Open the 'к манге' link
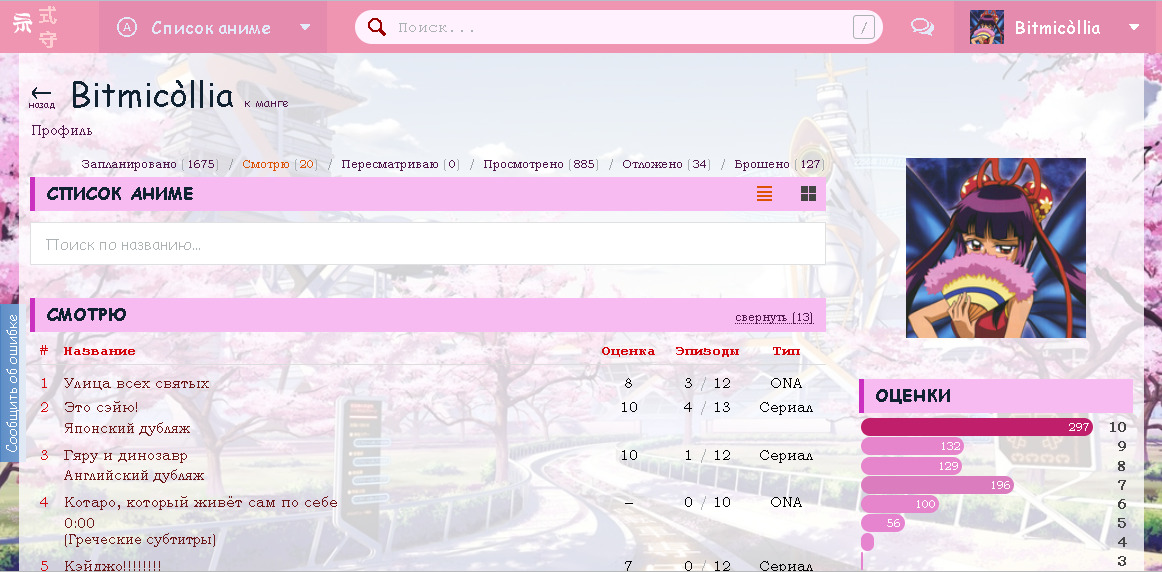 (266, 103)
